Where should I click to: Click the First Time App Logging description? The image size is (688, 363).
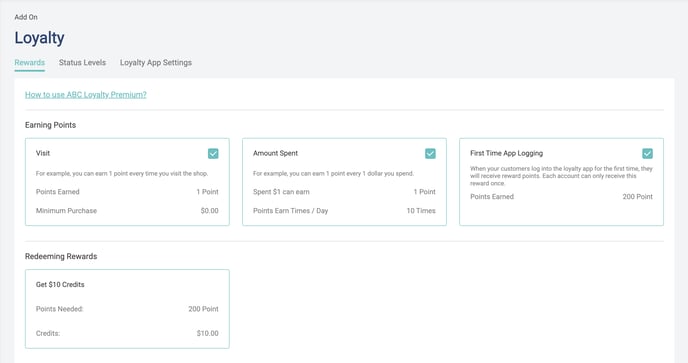point(561,176)
